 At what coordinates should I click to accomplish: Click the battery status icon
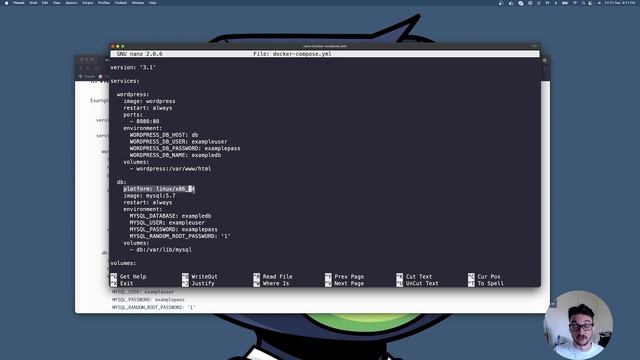[565, 3]
